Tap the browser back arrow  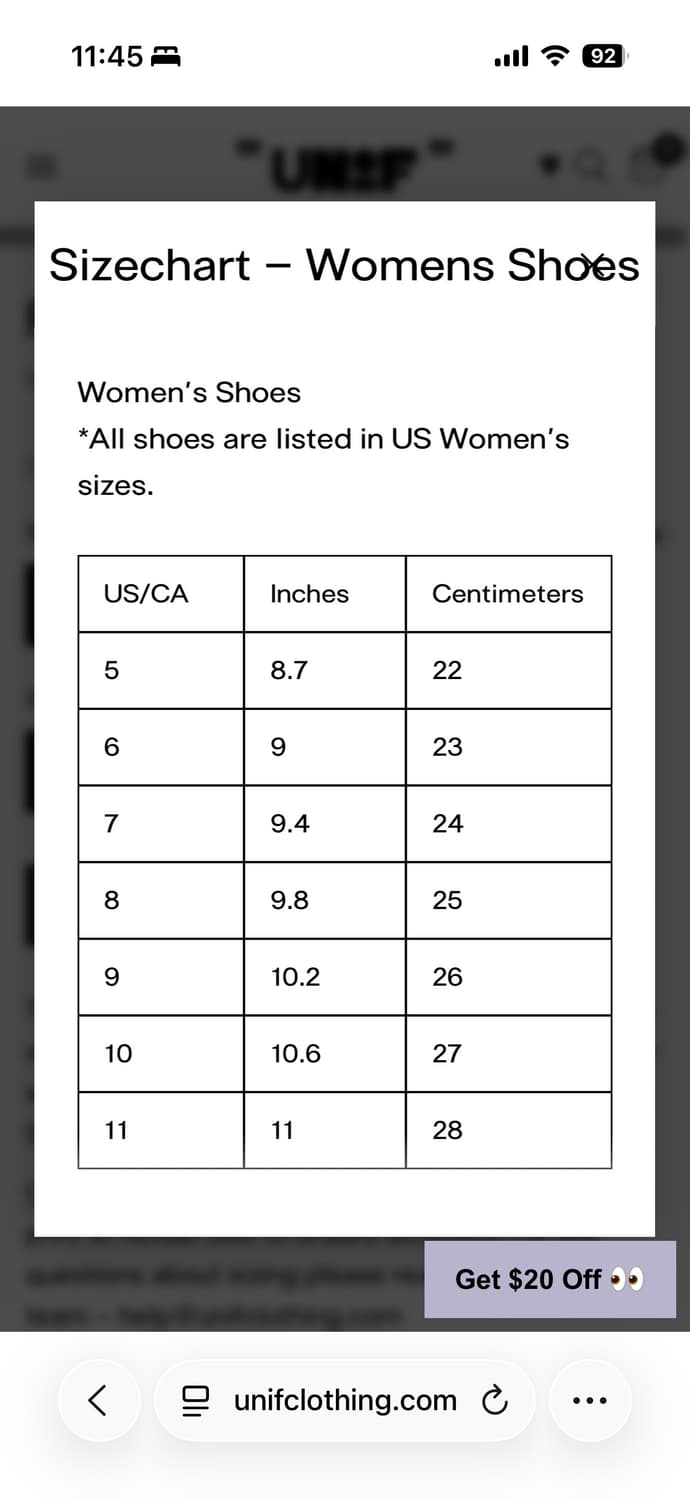(98, 1400)
